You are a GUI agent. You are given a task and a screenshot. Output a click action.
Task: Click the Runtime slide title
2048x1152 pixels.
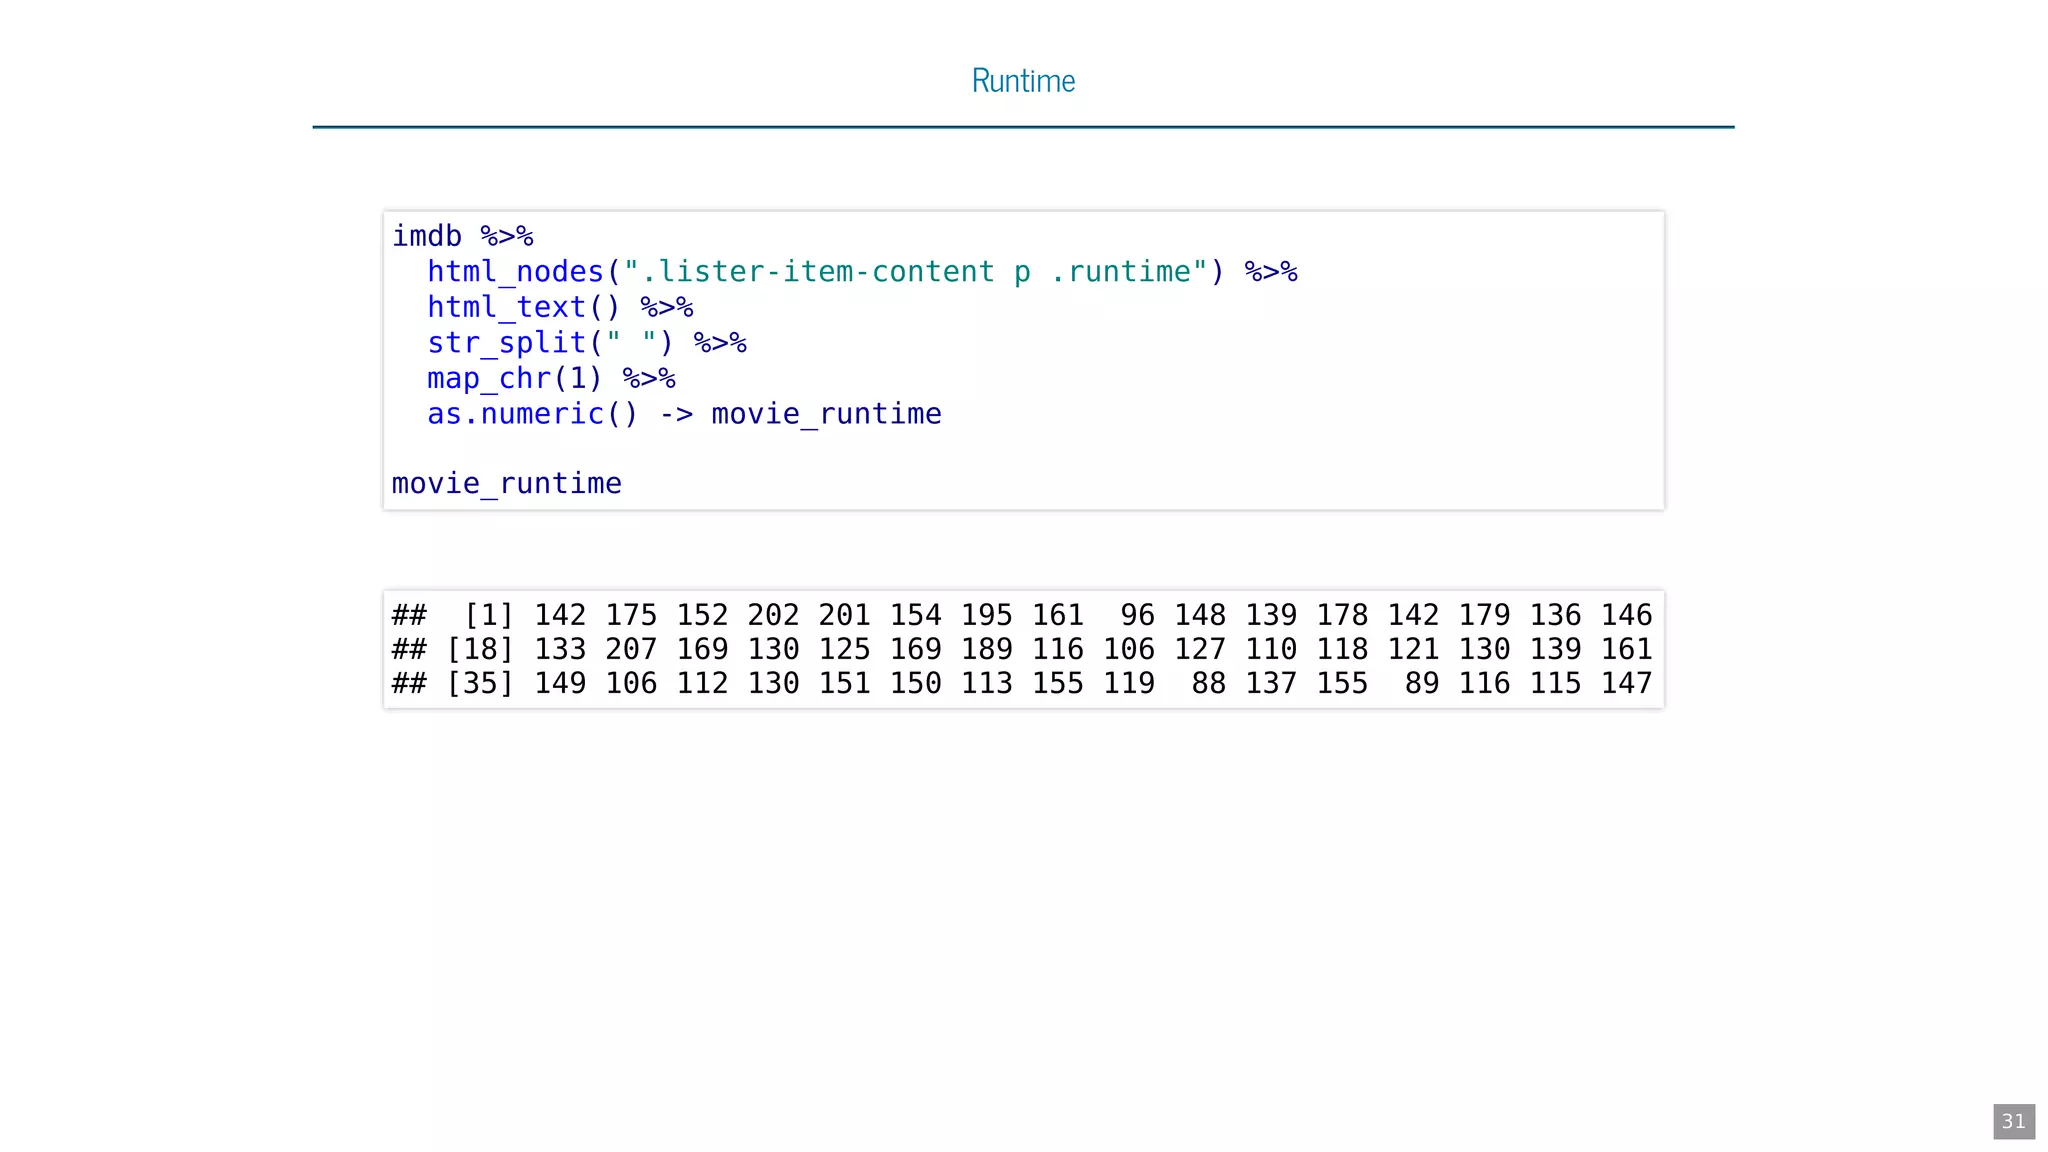click(x=1023, y=80)
